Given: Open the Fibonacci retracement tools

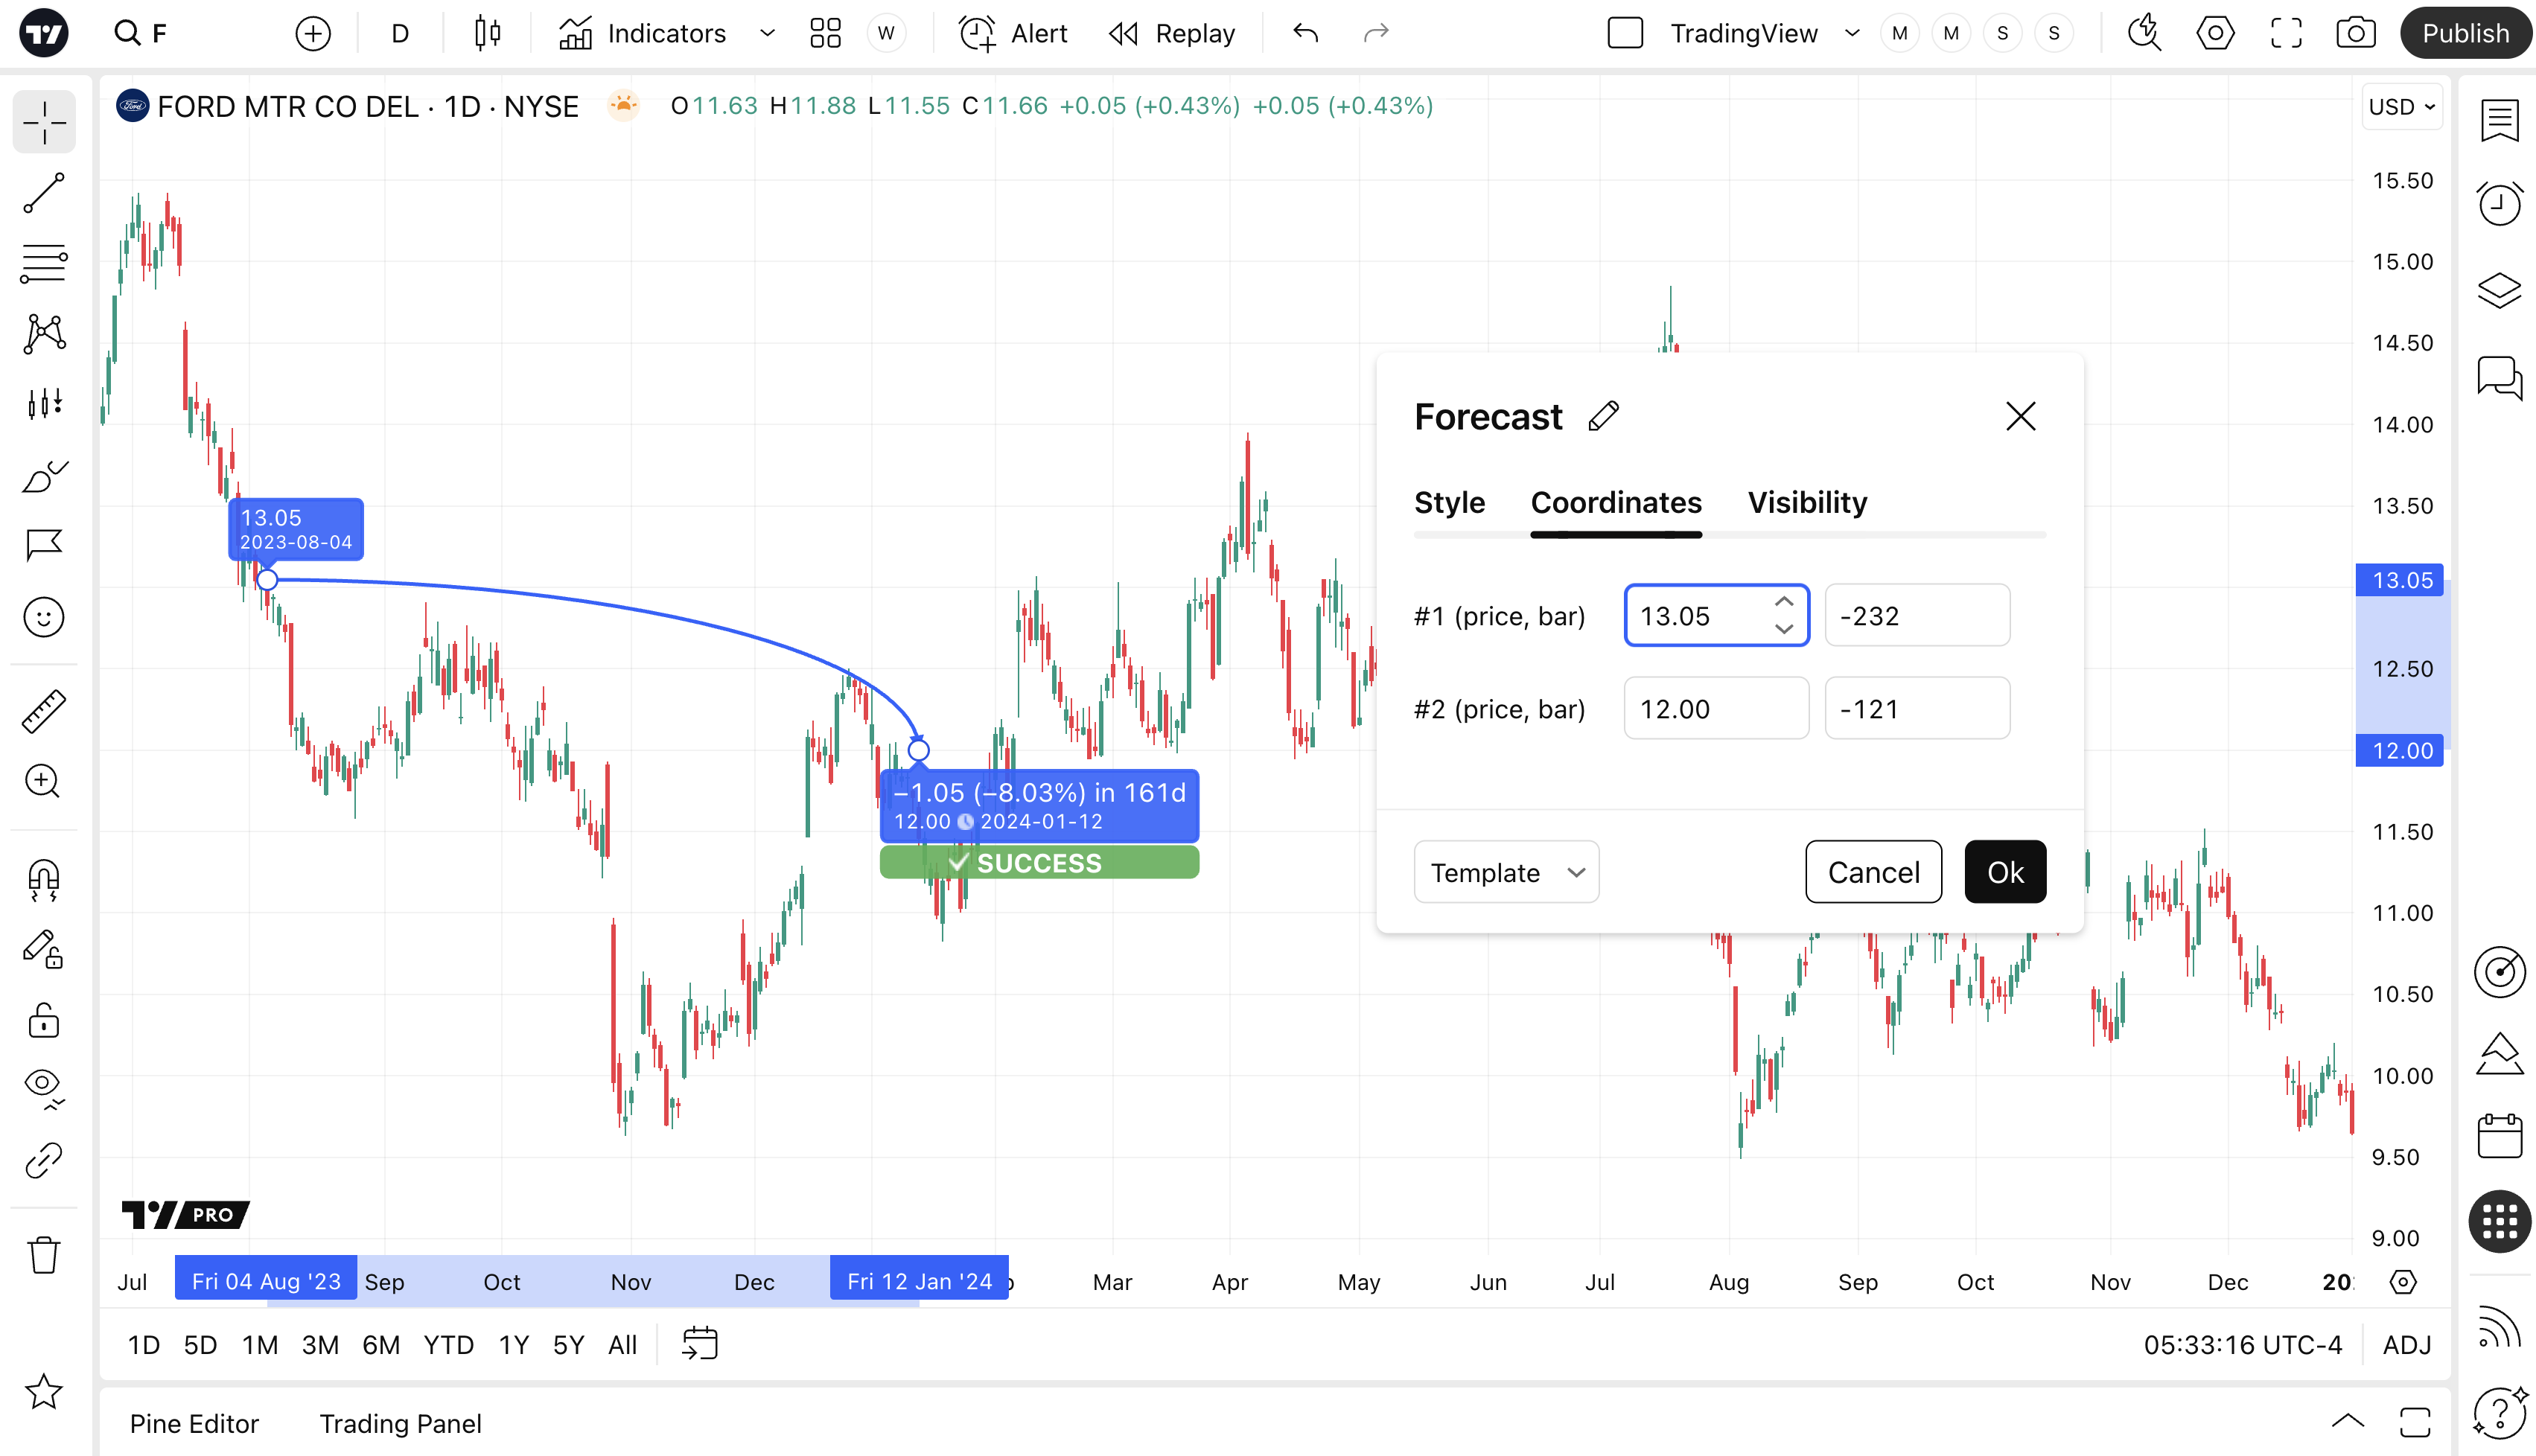Looking at the screenshot, I should click(x=44, y=263).
